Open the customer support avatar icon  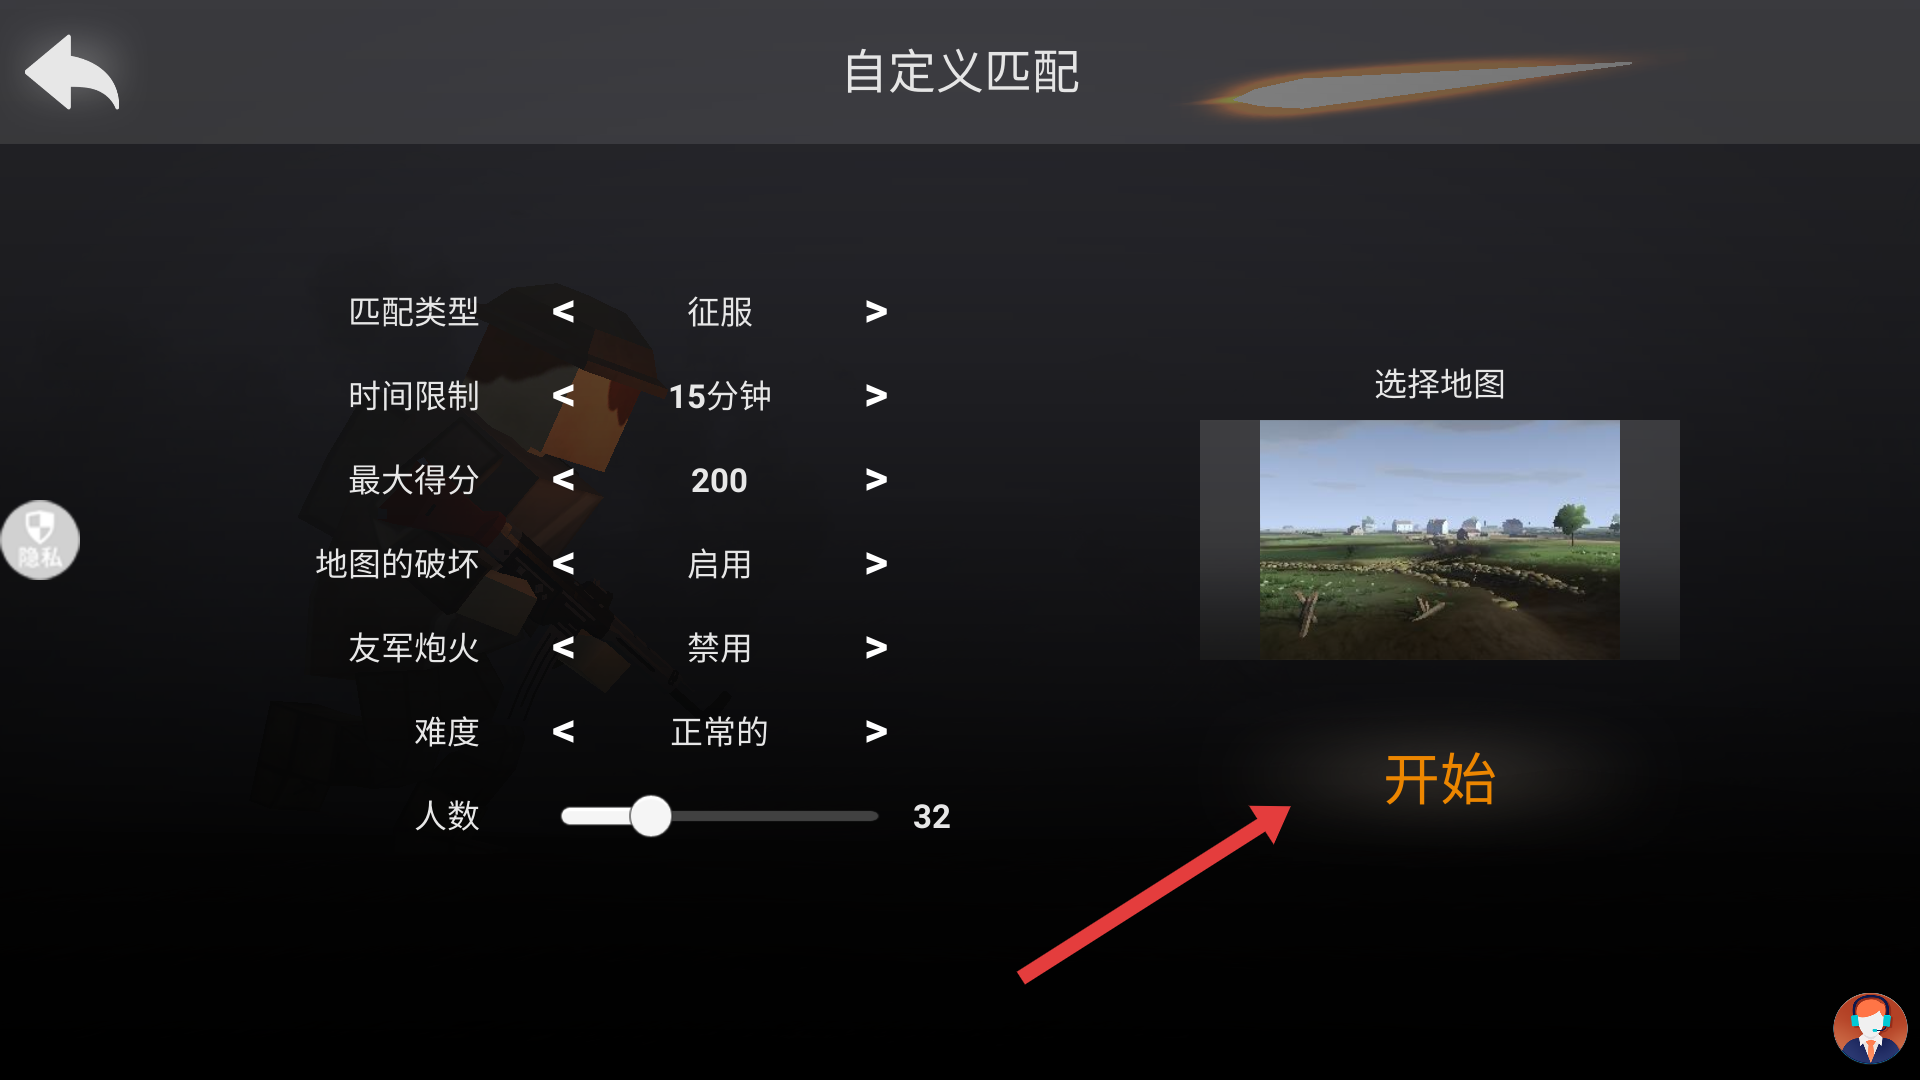[x=1870, y=1028]
